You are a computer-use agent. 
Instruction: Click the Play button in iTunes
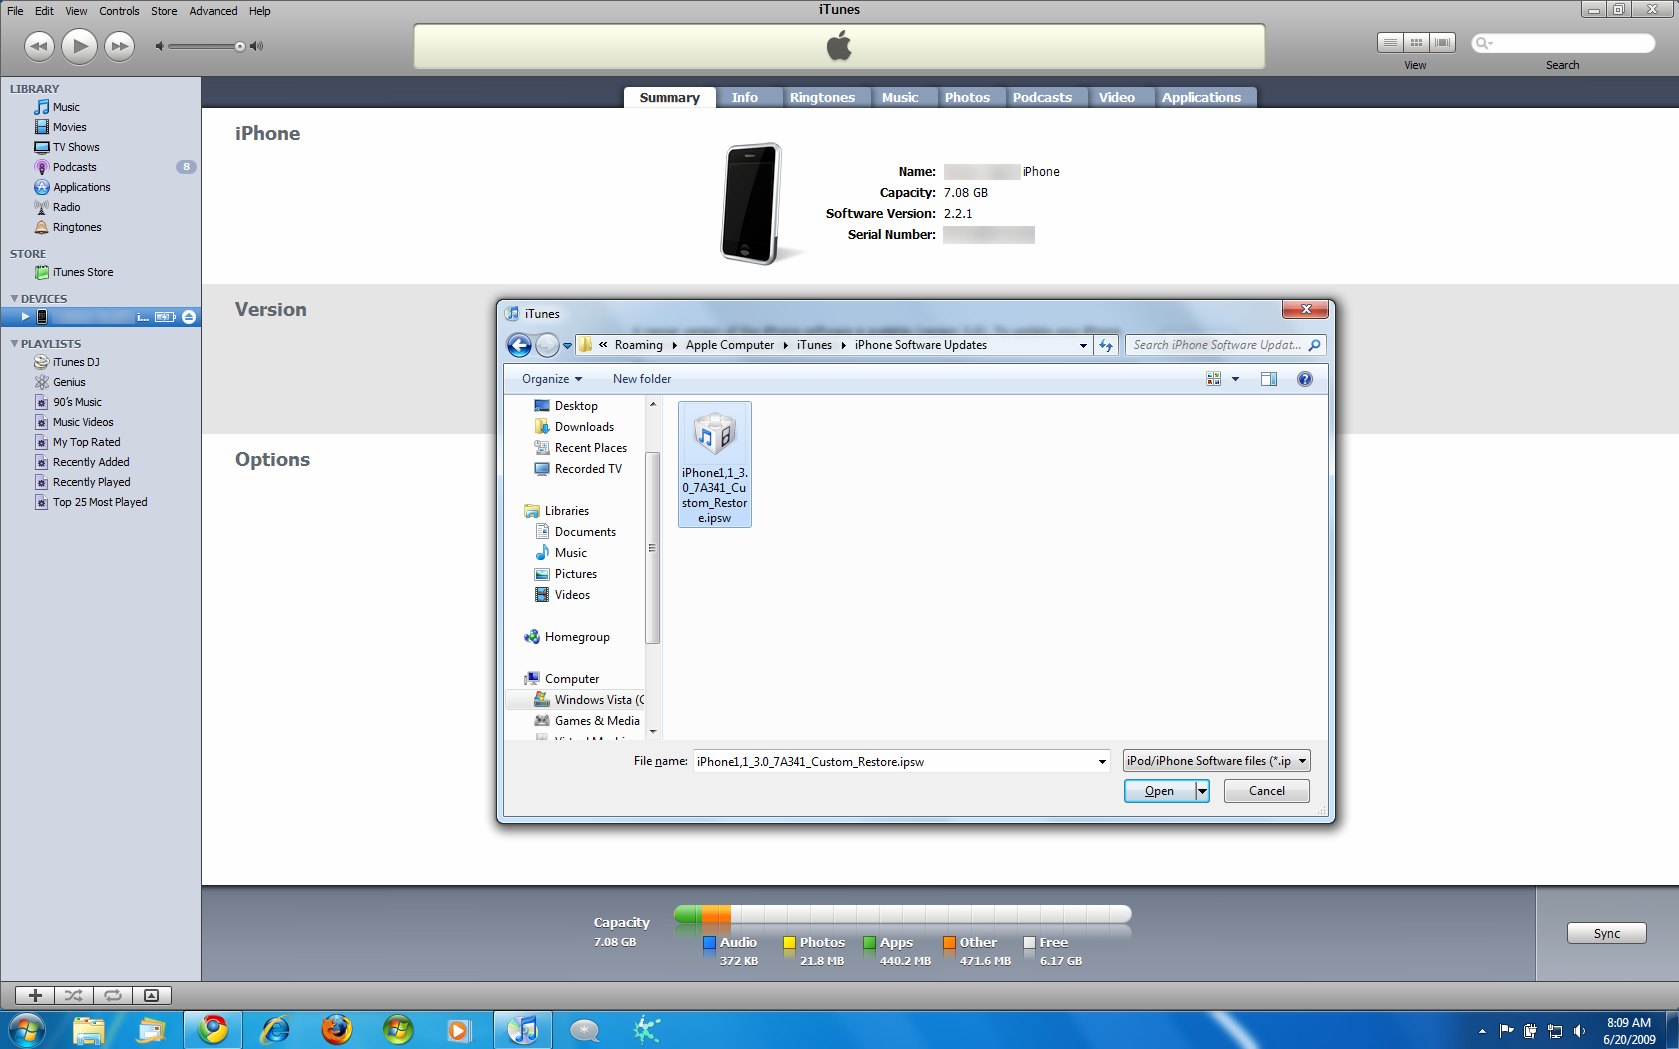[x=79, y=46]
